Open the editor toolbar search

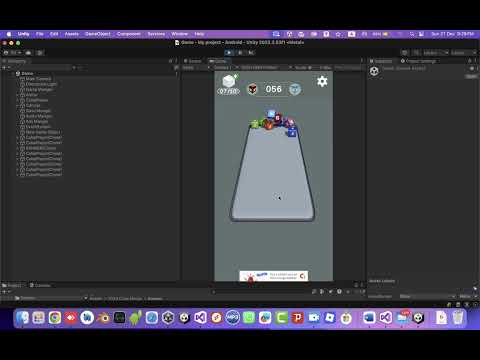click(x=416, y=53)
